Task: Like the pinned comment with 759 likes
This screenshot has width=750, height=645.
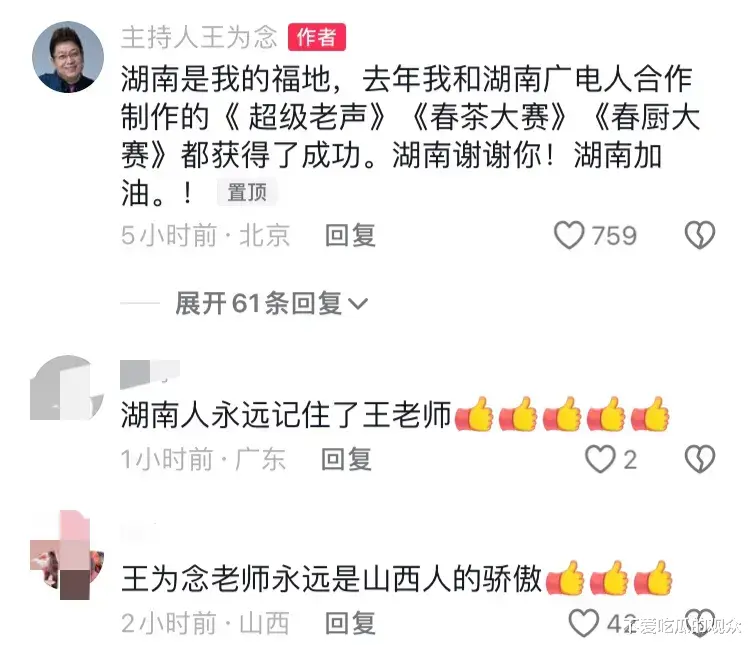Action: point(569,235)
